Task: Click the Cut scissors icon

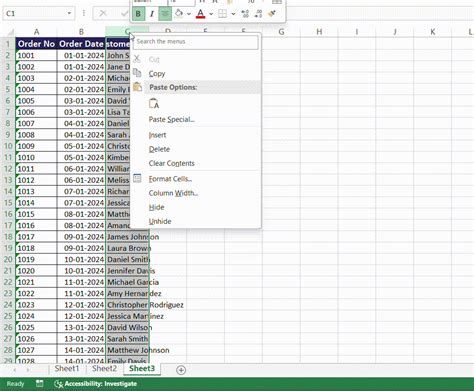Action: pyautogui.click(x=137, y=59)
